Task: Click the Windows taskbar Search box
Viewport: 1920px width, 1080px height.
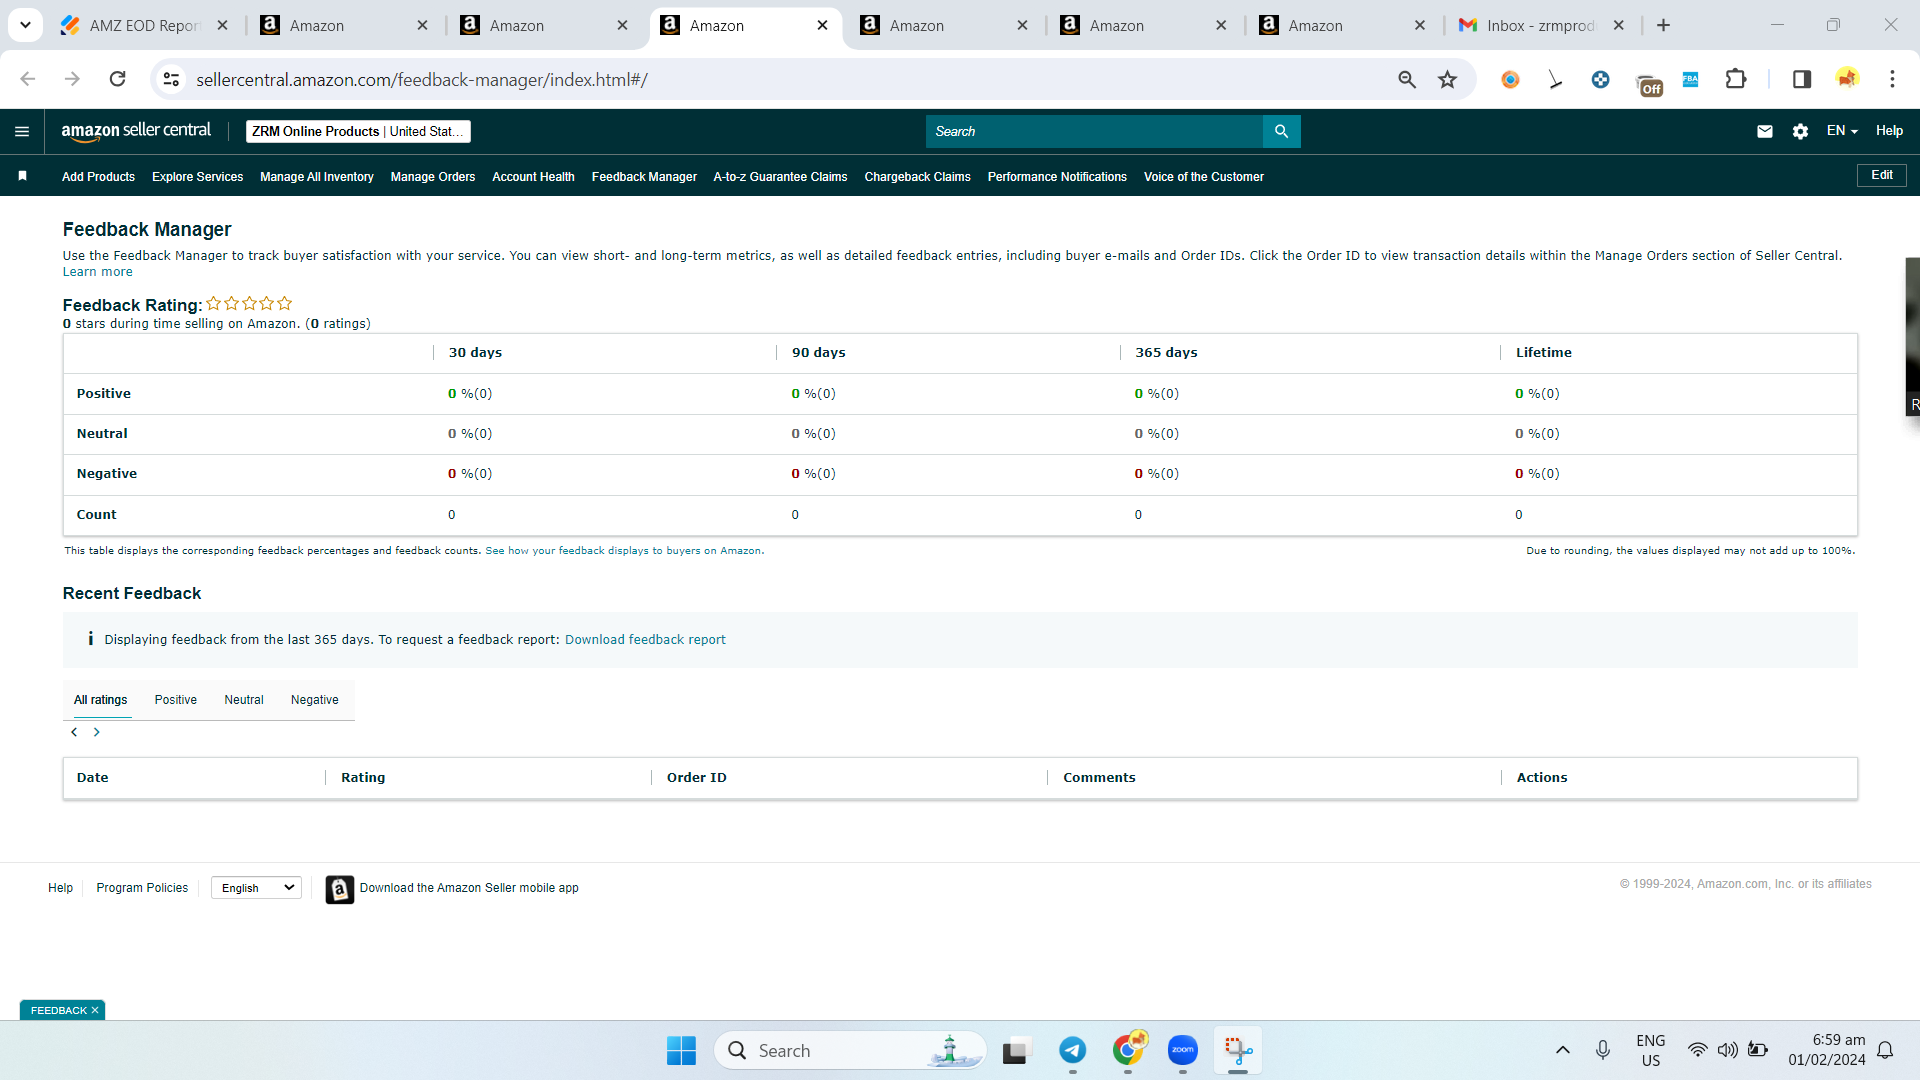Action: point(850,1050)
